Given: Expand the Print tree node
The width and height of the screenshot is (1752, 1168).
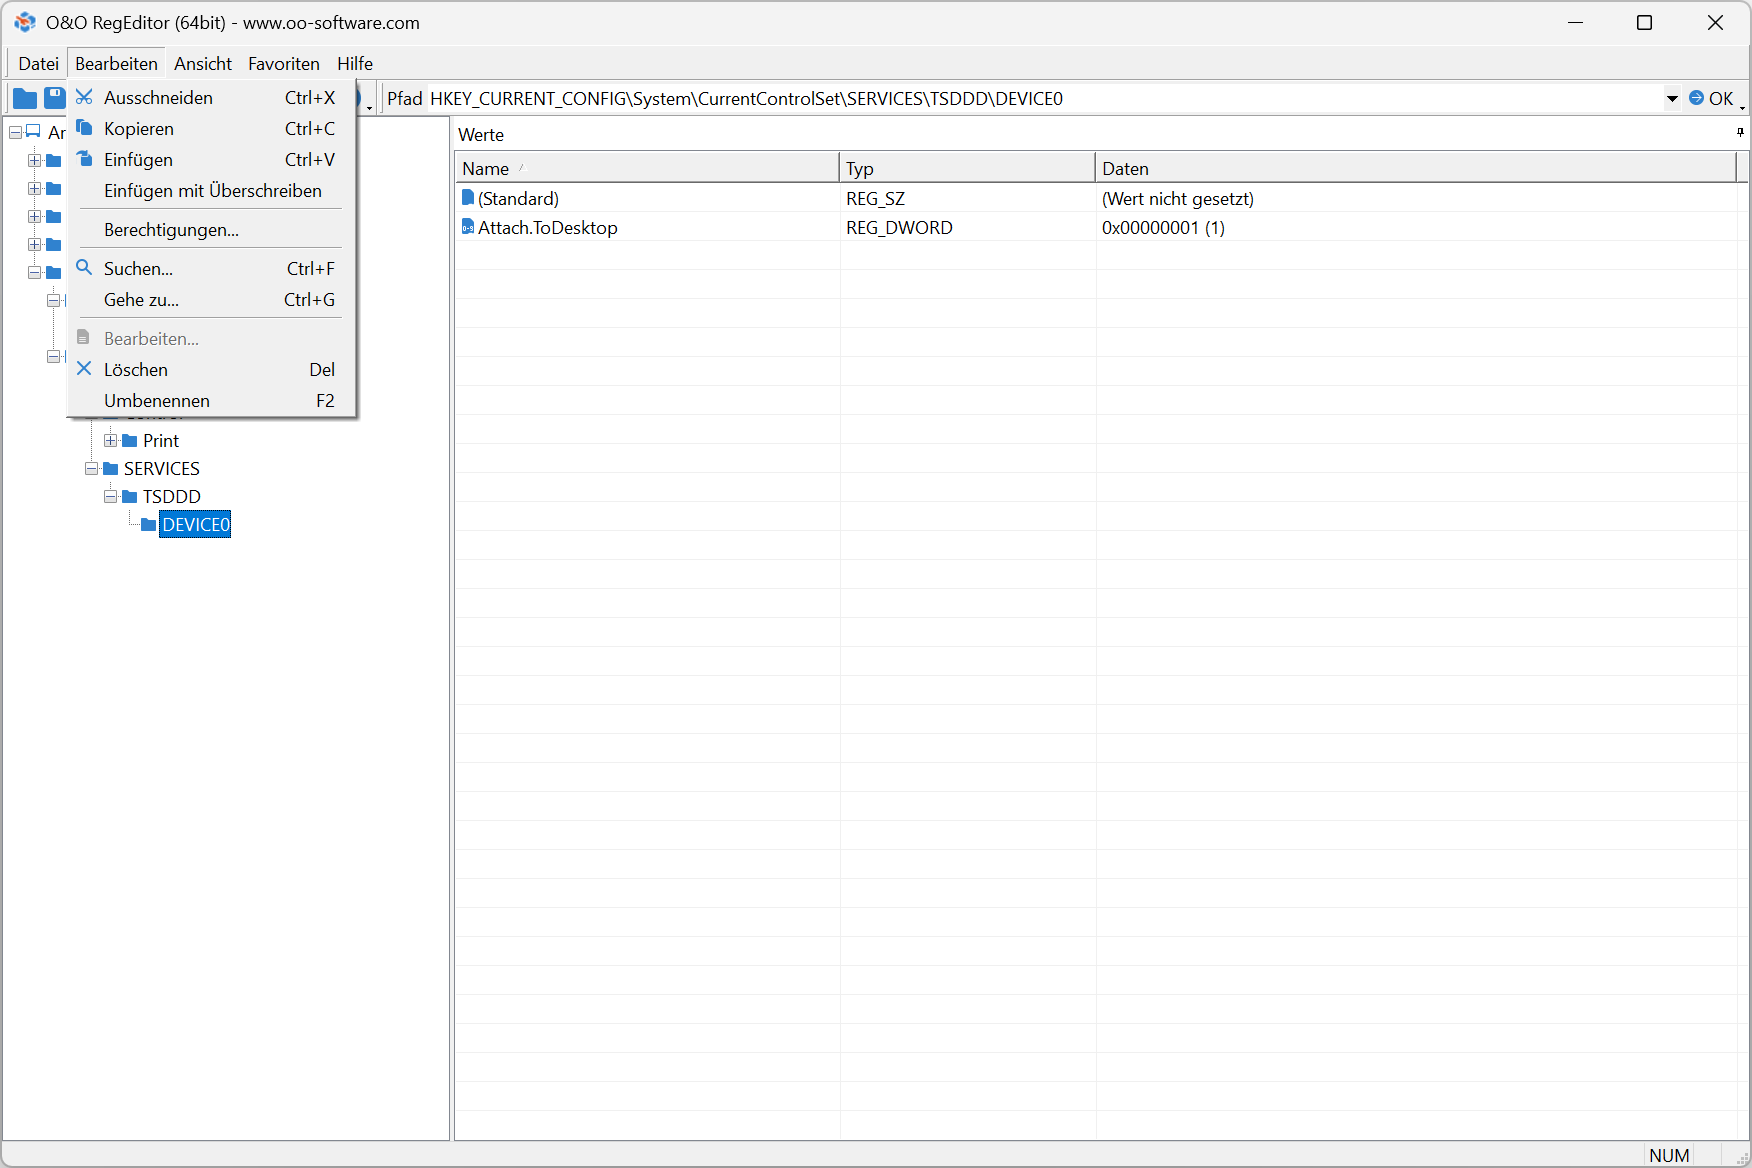Looking at the screenshot, I should pos(111,441).
